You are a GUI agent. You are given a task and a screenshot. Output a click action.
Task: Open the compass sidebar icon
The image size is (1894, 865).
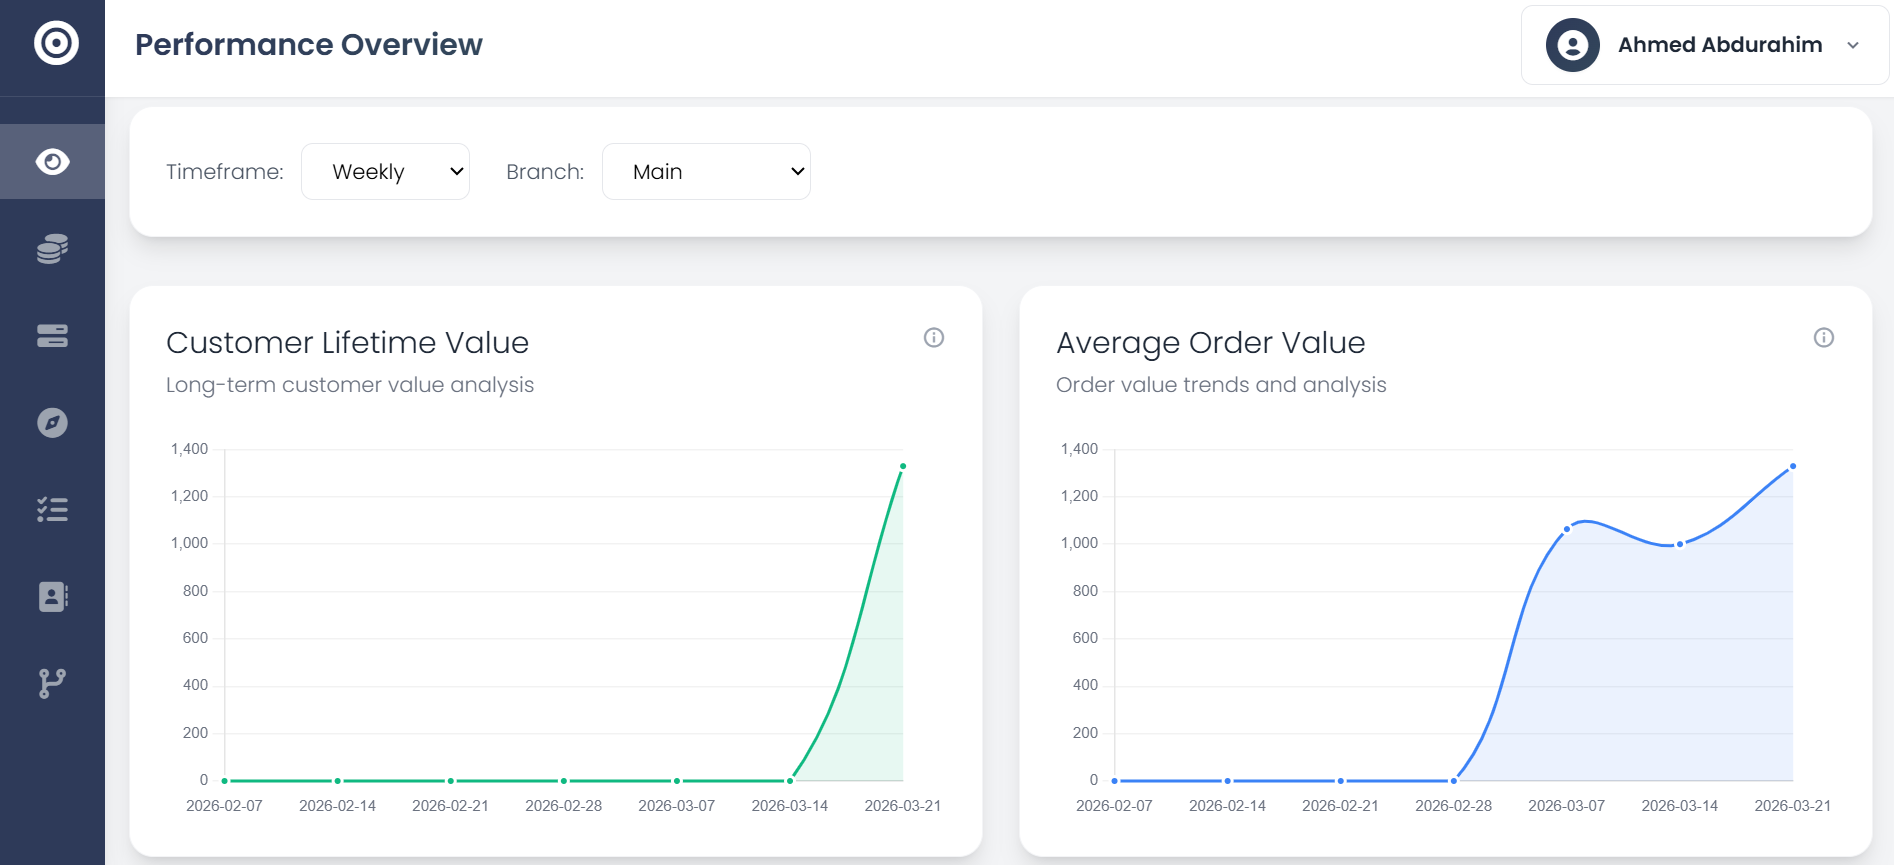tap(52, 423)
